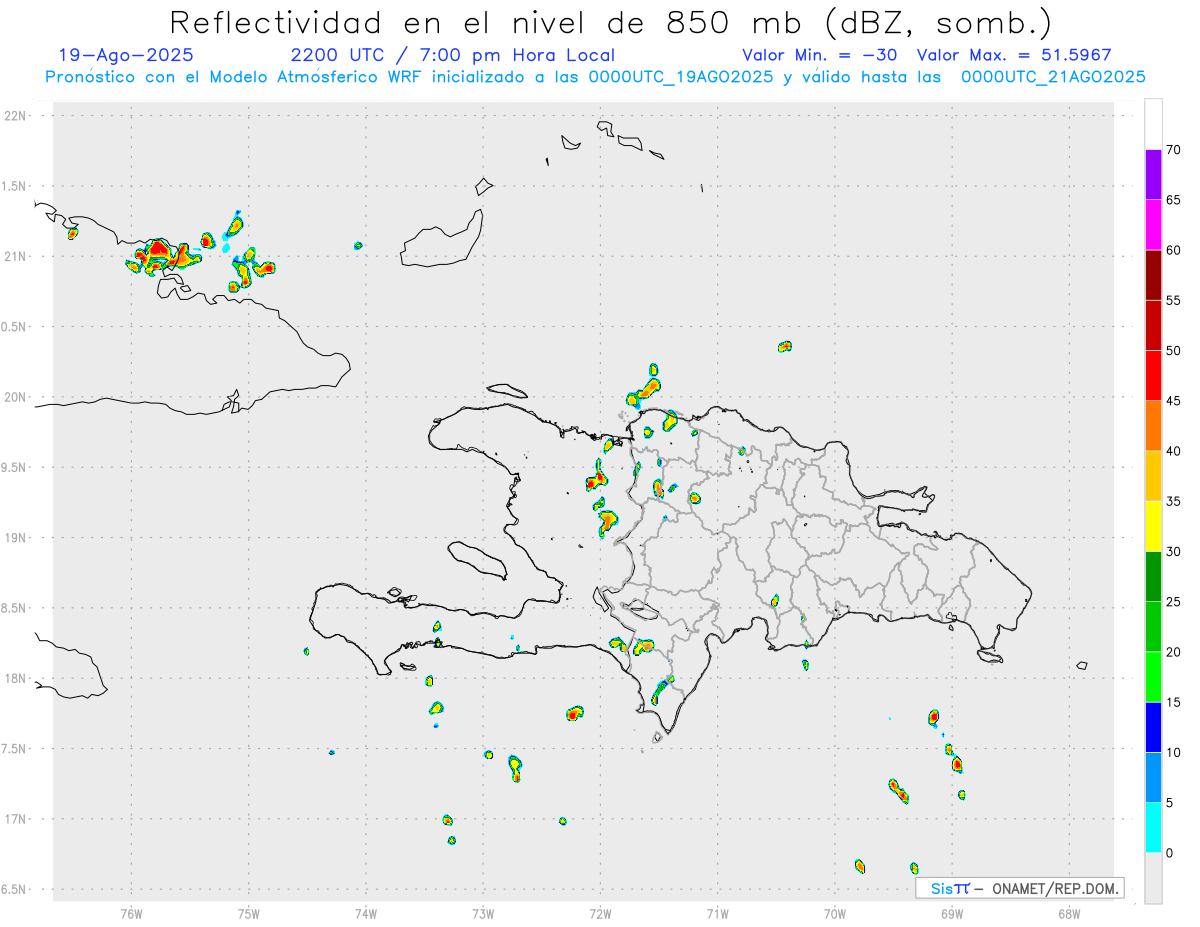Select the yellow 30–35 dBZ colorbar segment
Screen dimensions: 1200x927
tap(1153, 526)
